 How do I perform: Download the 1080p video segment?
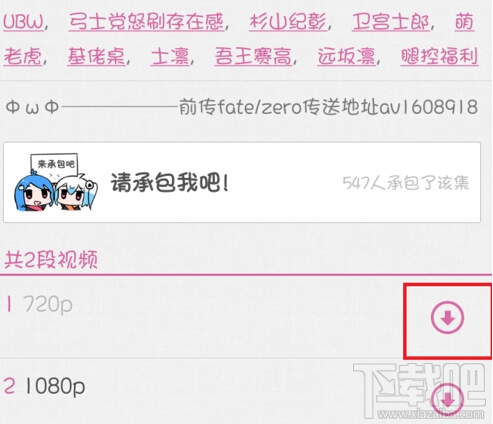tap(447, 400)
